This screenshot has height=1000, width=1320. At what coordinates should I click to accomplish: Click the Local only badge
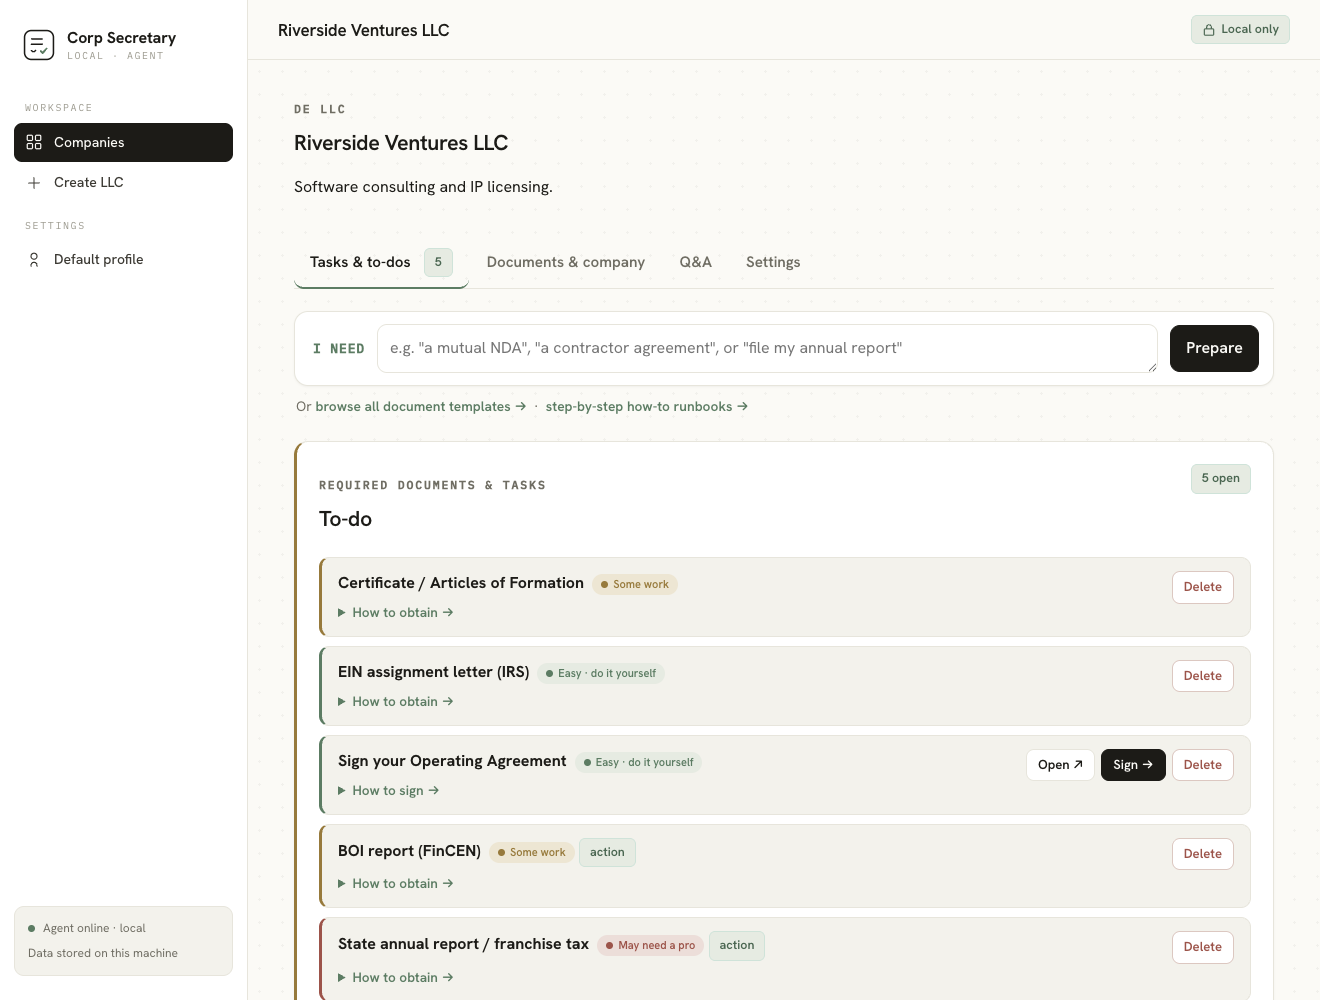1240,30
